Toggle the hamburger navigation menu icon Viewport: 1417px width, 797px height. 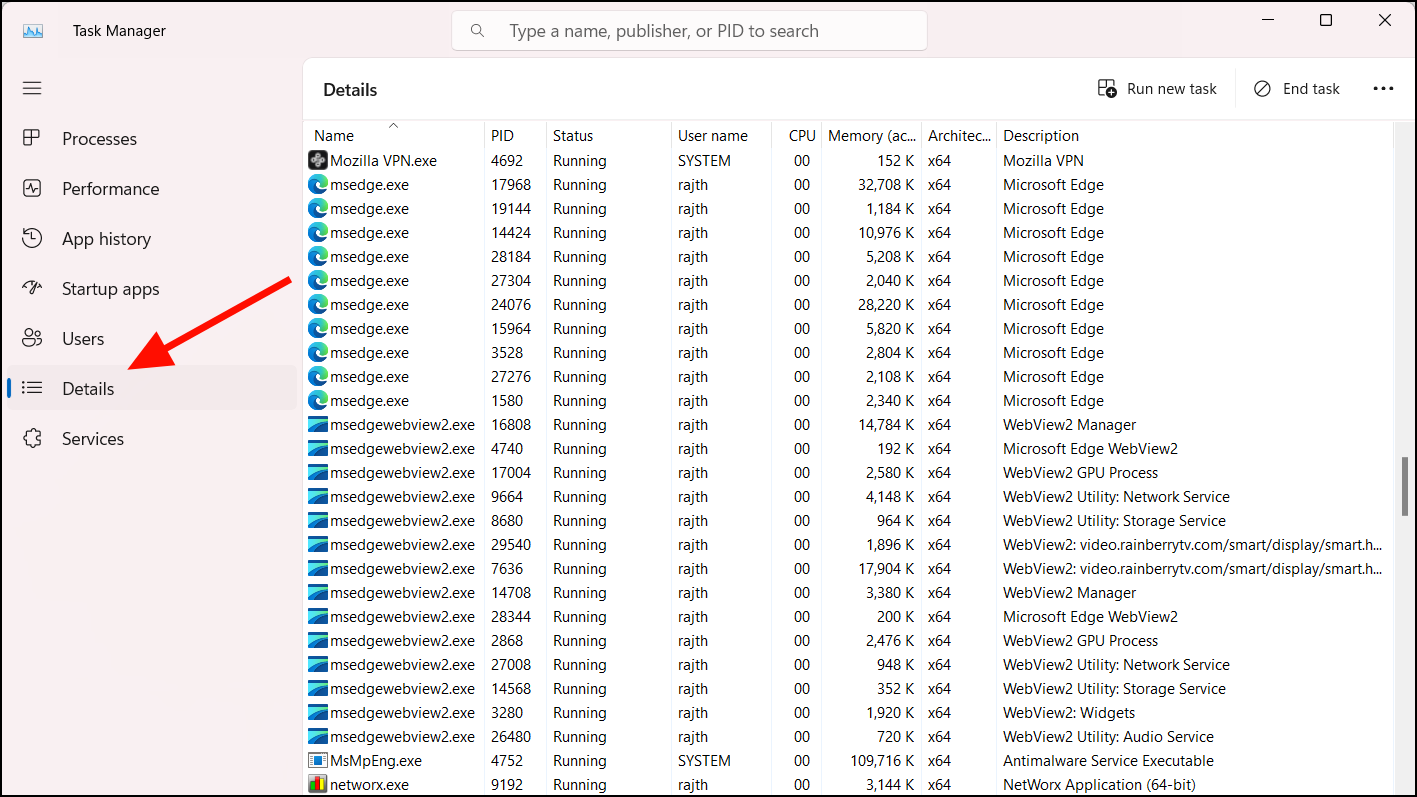click(32, 88)
